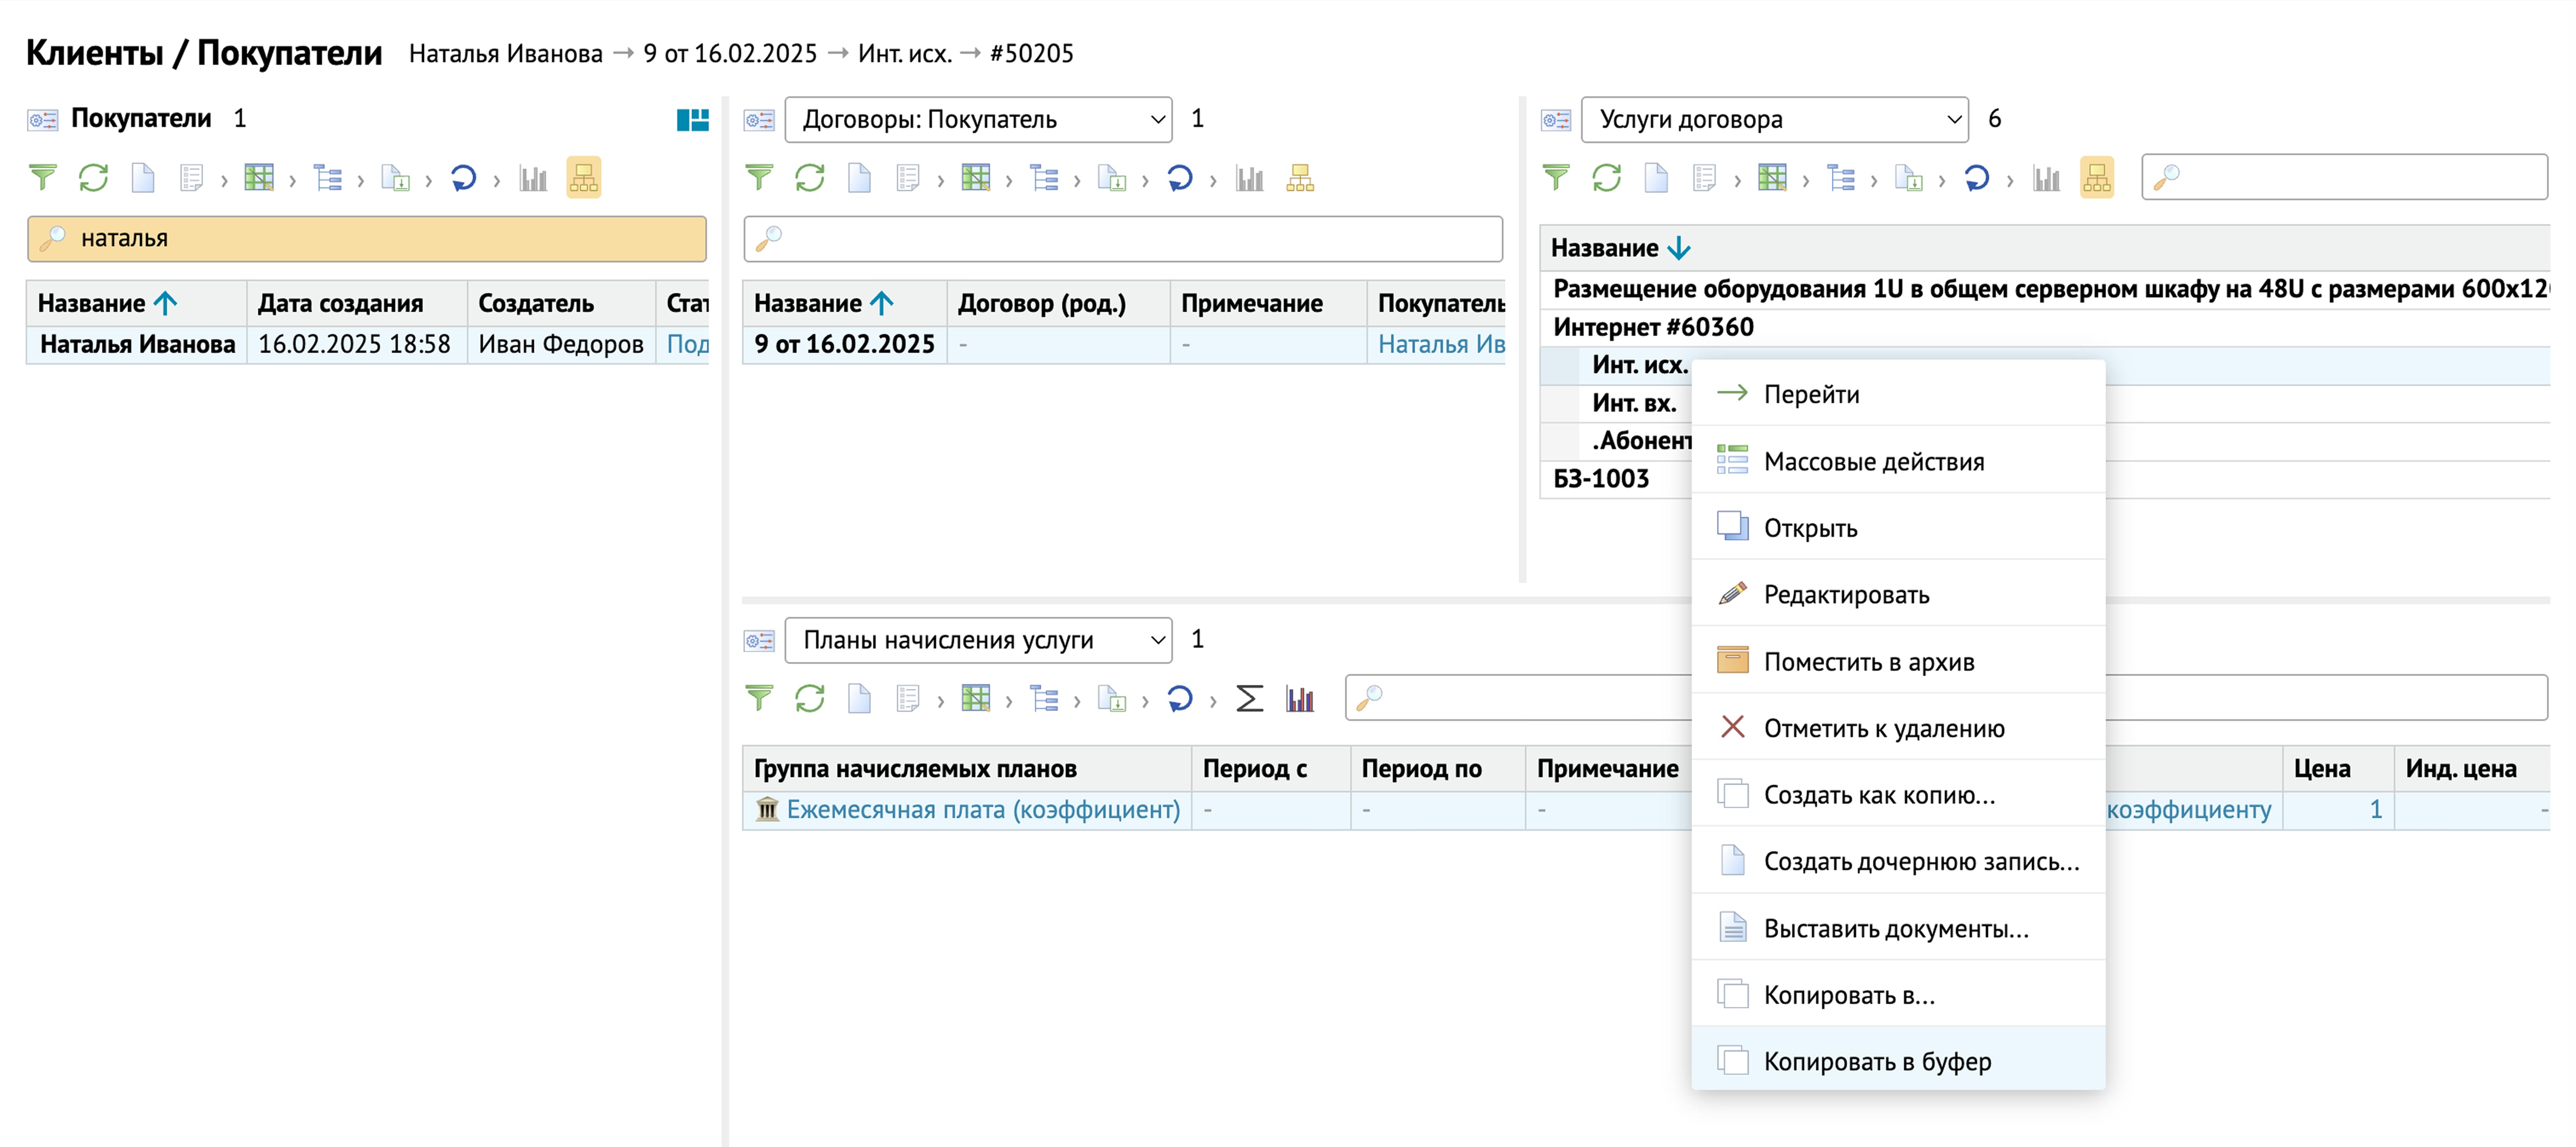Refresh the Договоры list
This screenshot has height=1147, width=2576.
point(810,178)
